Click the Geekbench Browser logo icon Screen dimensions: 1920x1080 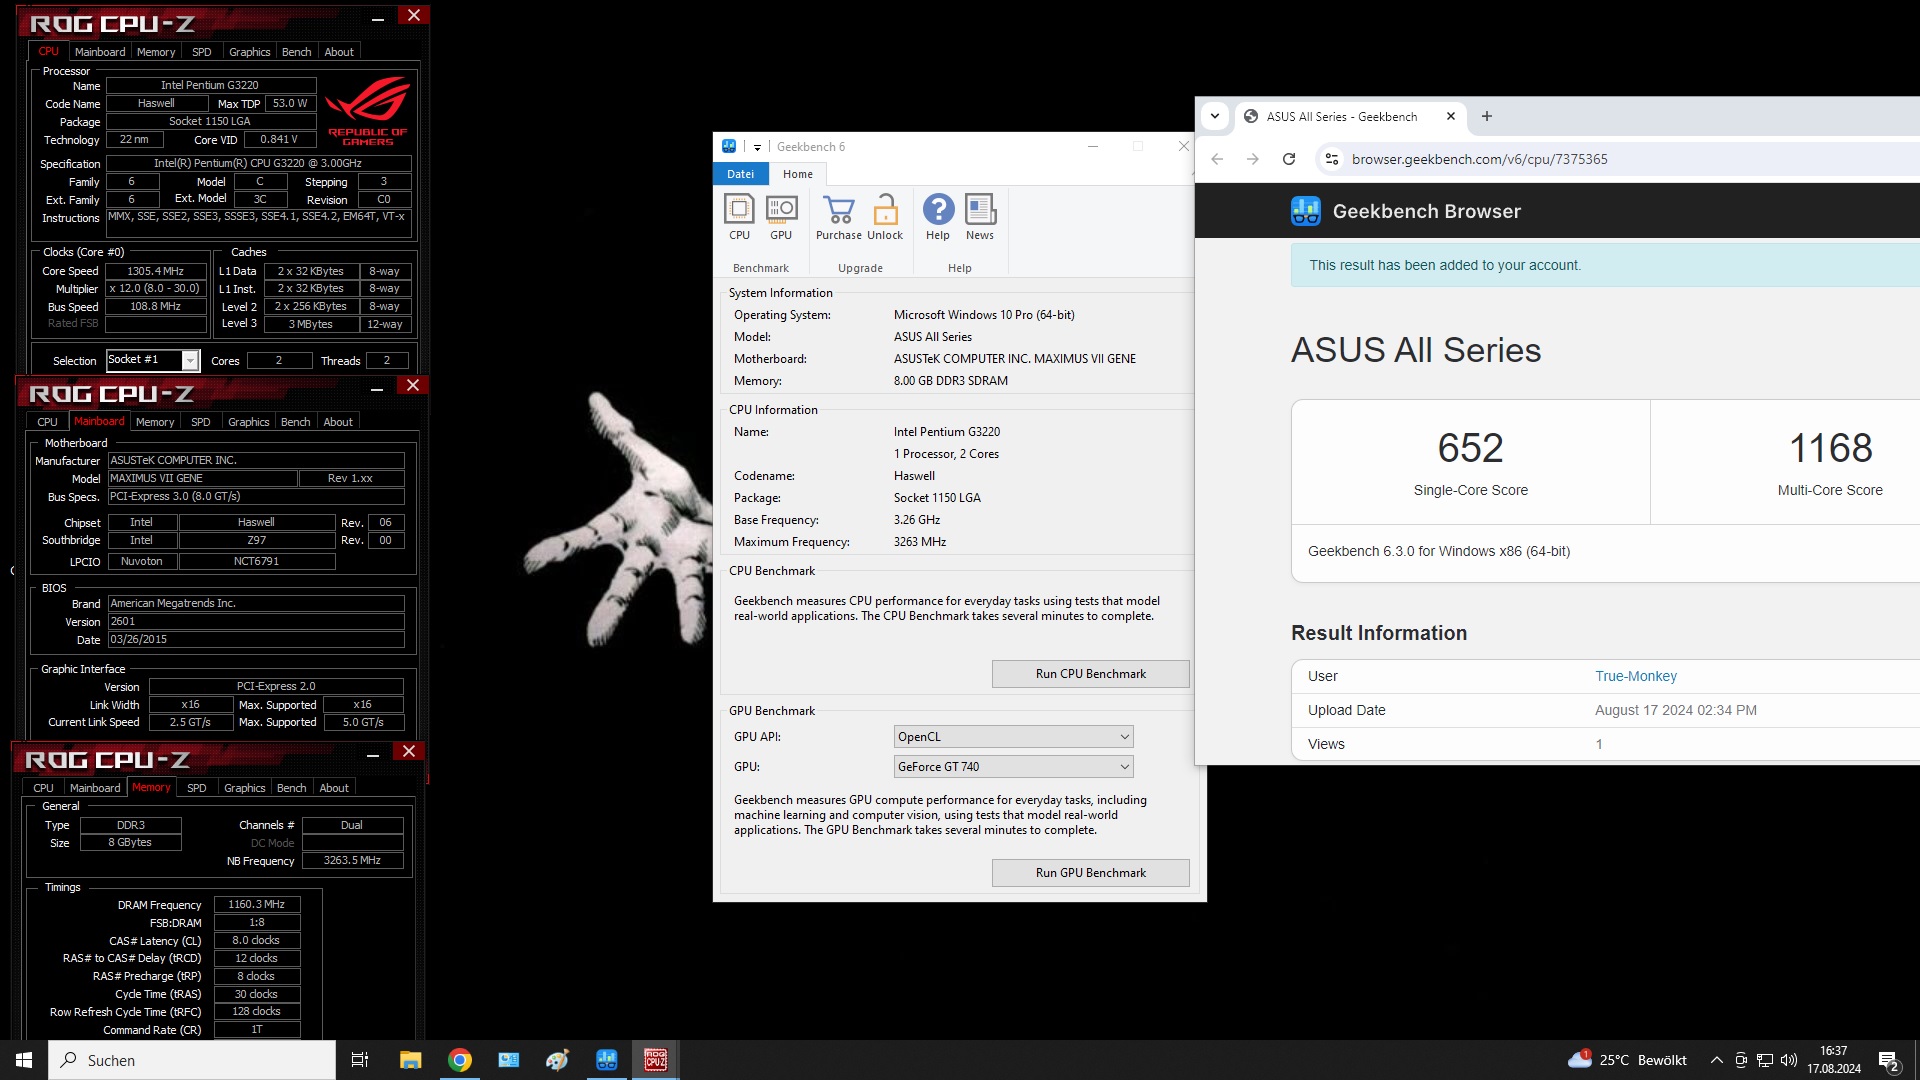coord(1306,211)
